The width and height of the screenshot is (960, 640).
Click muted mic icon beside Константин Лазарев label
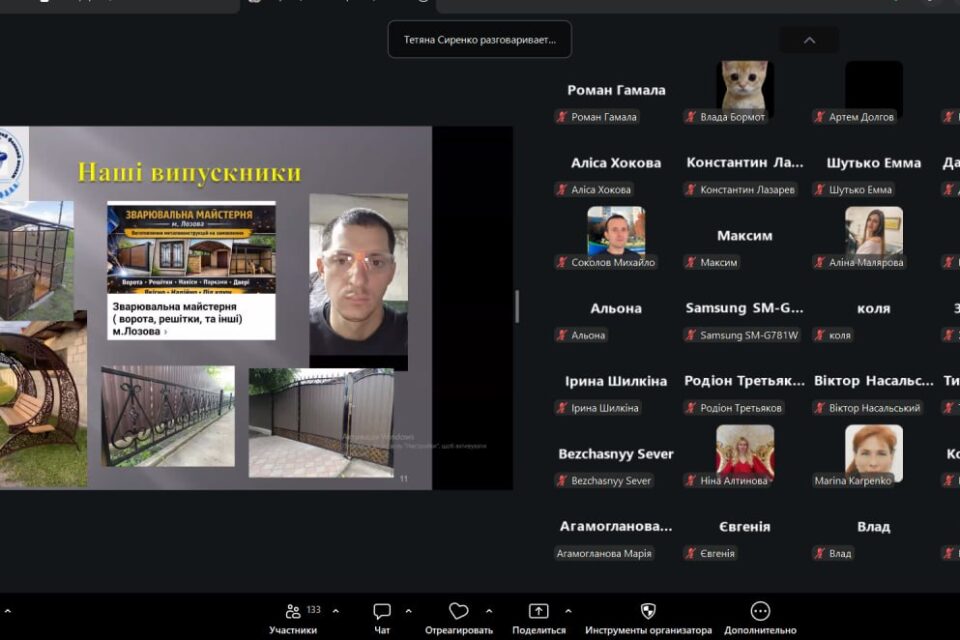(x=691, y=190)
